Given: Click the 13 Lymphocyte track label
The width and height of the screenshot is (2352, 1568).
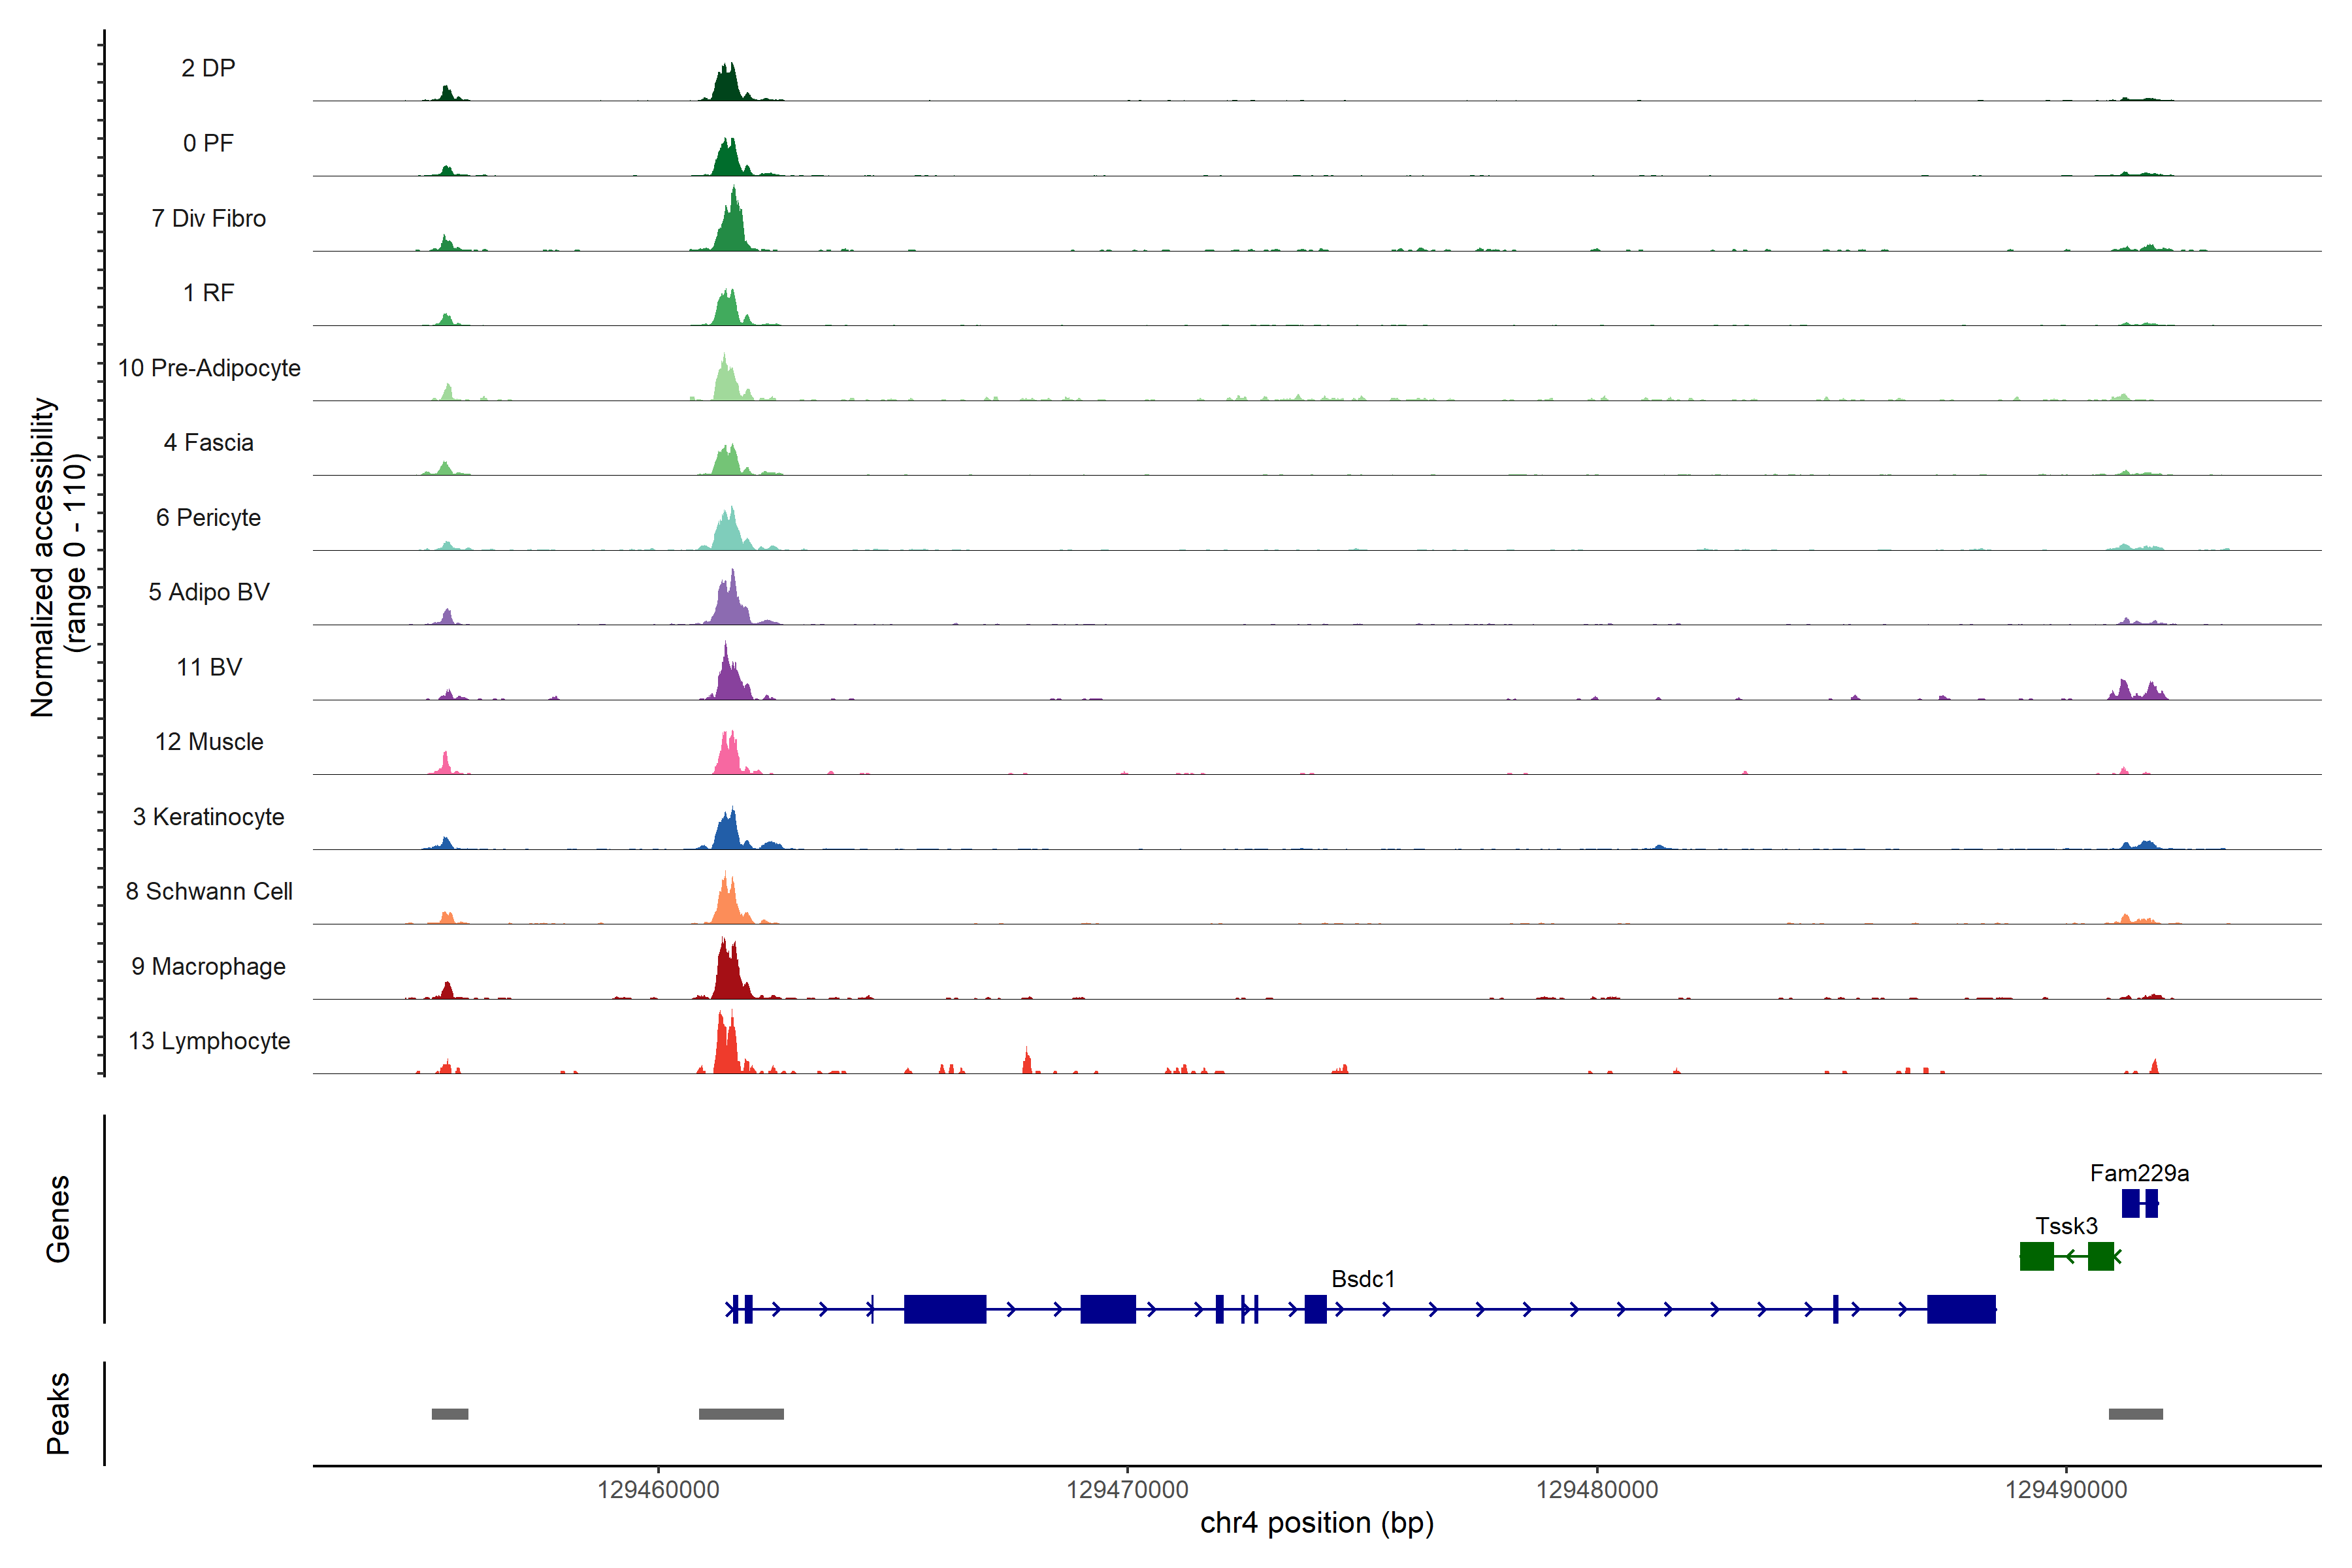Looking at the screenshot, I should pyautogui.click(x=209, y=1041).
